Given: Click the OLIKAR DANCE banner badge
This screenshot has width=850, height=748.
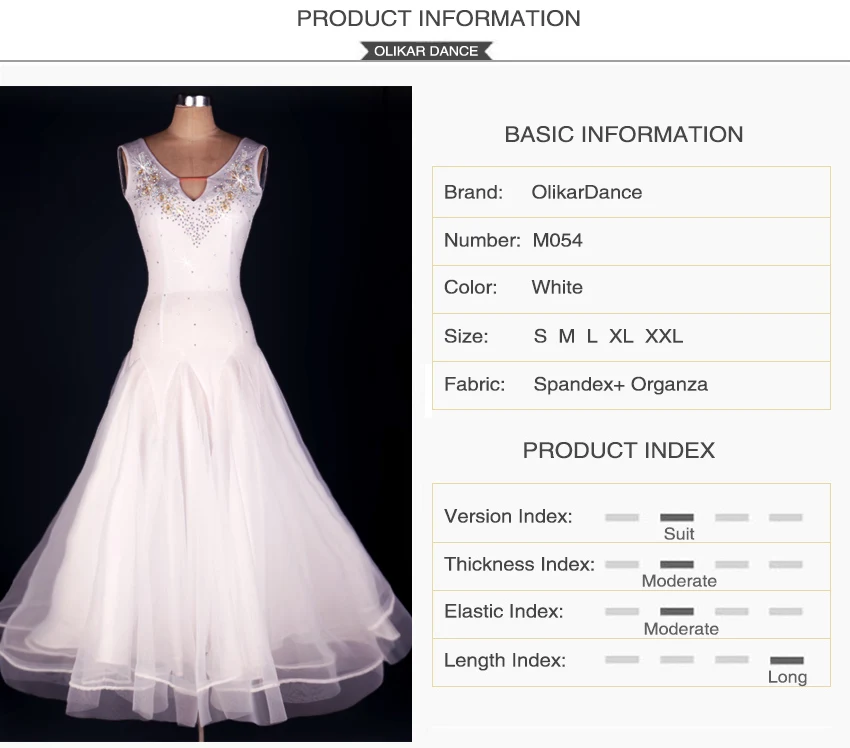Looking at the screenshot, I should pos(426,51).
